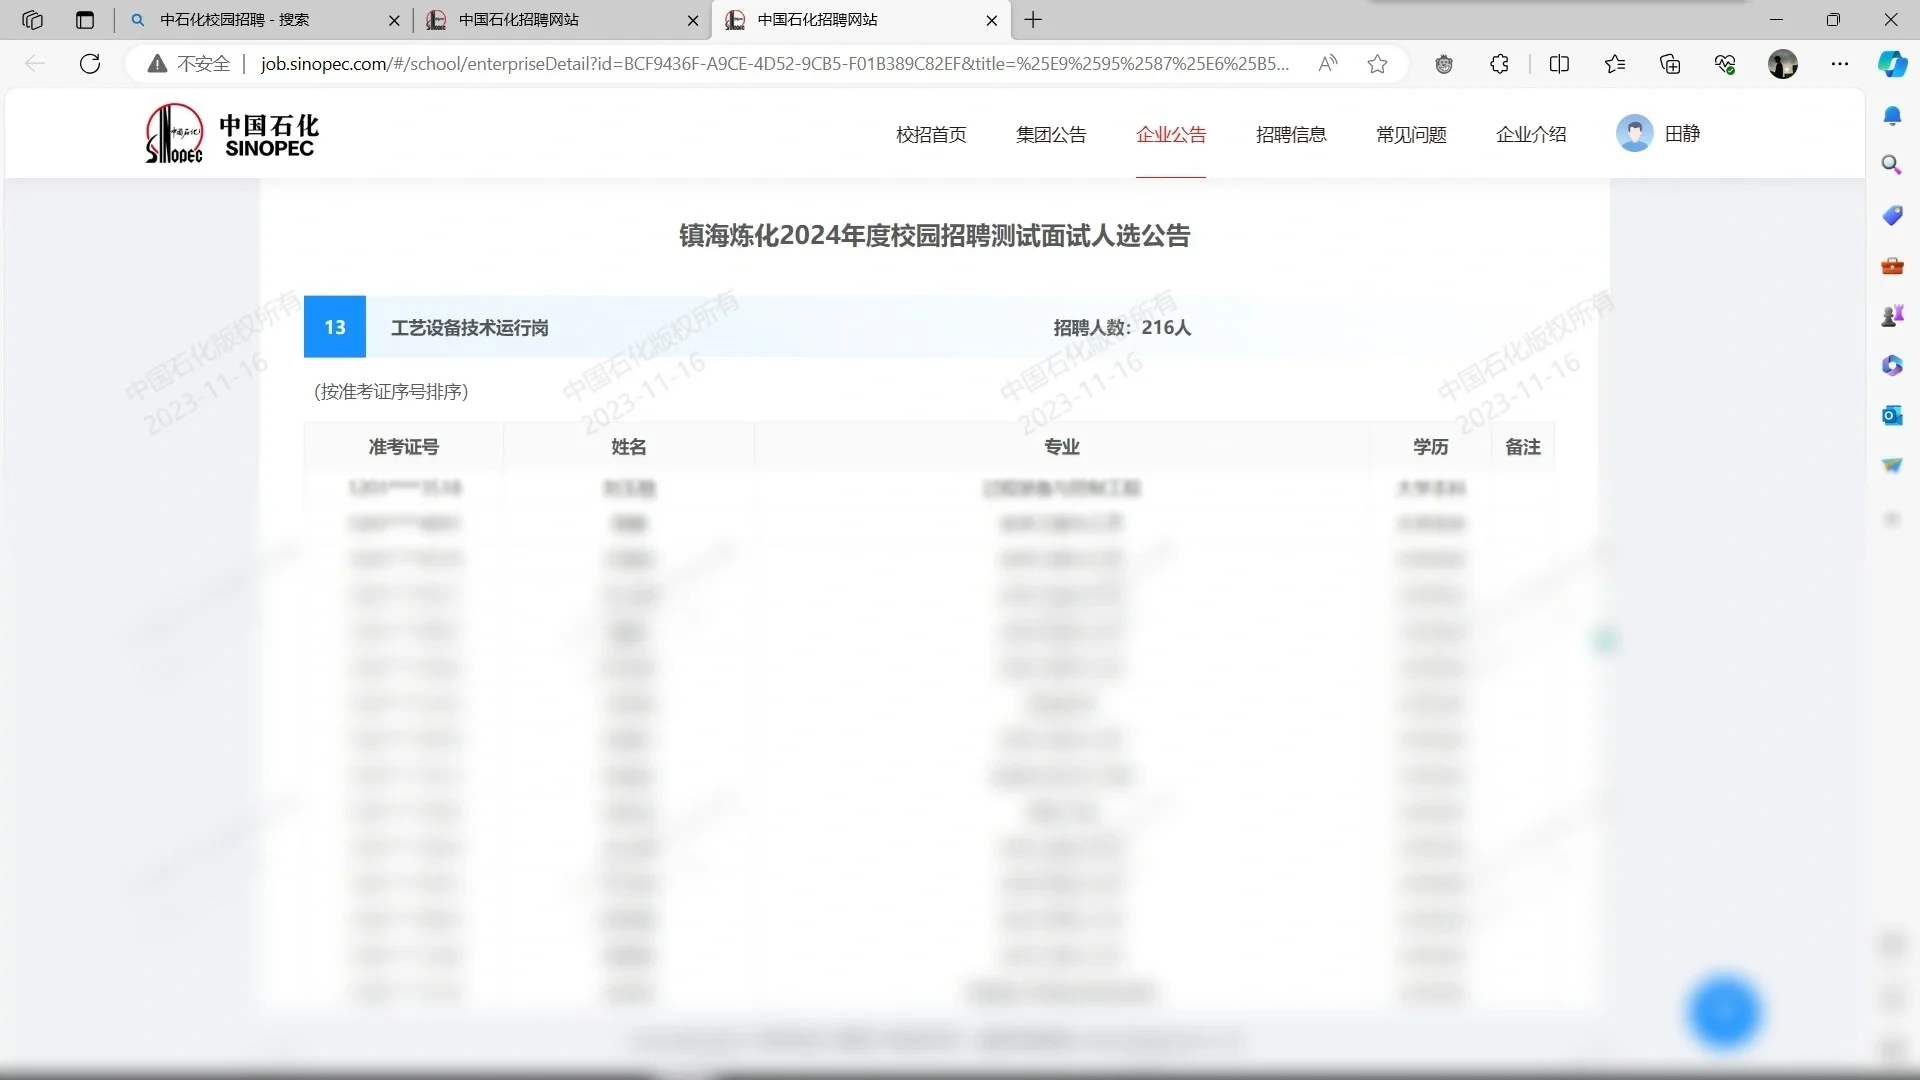
Task: Click the browser refresh icon
Action: pyautogui.click(x=90, y=64)
